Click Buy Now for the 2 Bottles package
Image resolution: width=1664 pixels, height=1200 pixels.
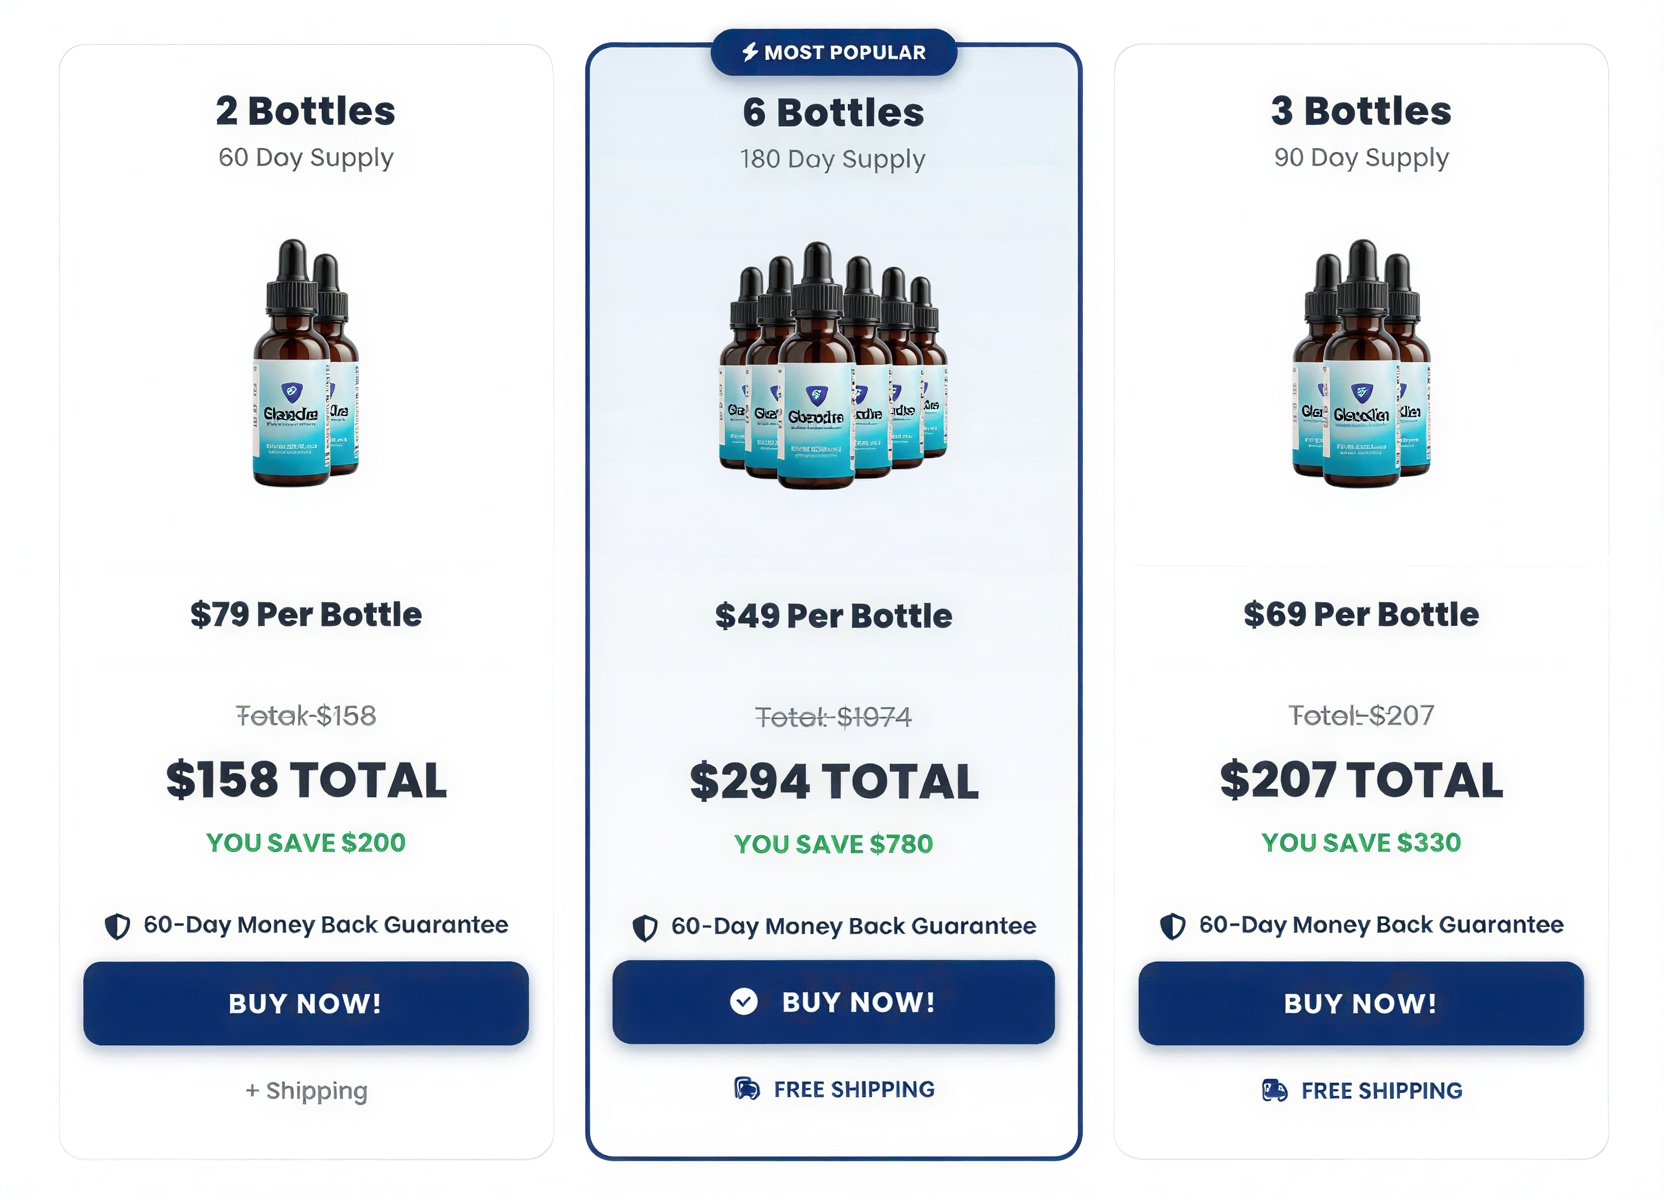point(305,1003)
